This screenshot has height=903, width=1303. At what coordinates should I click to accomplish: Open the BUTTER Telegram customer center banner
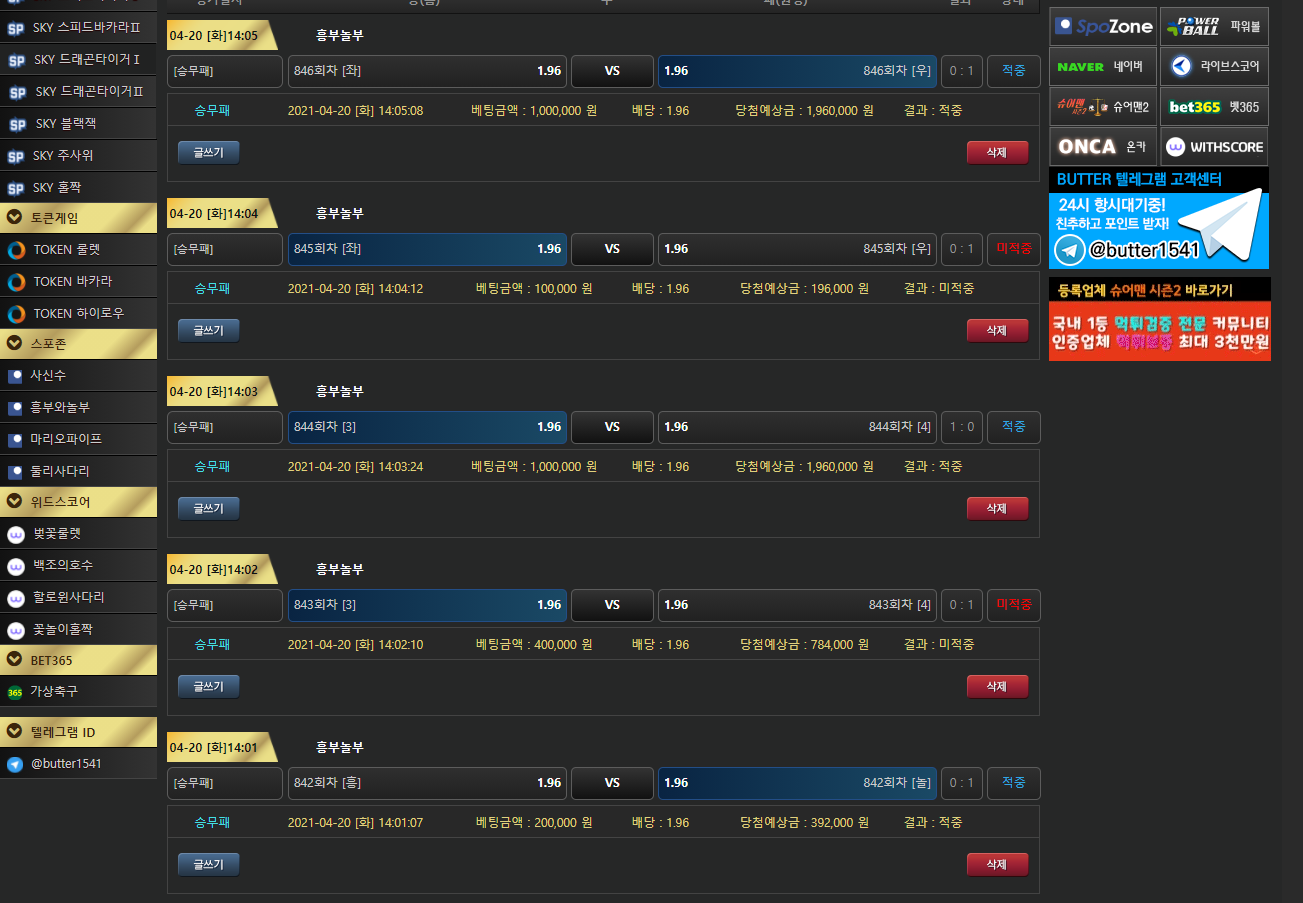pos(1159,219)
